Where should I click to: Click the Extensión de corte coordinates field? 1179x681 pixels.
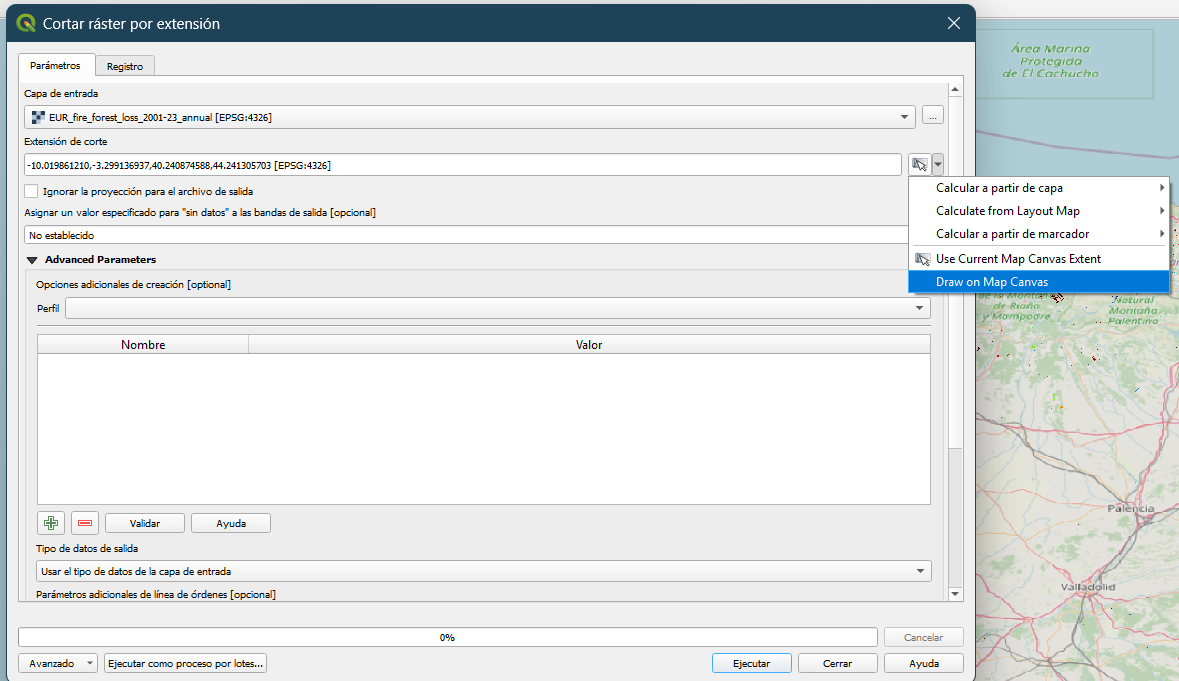pos(463,165)
